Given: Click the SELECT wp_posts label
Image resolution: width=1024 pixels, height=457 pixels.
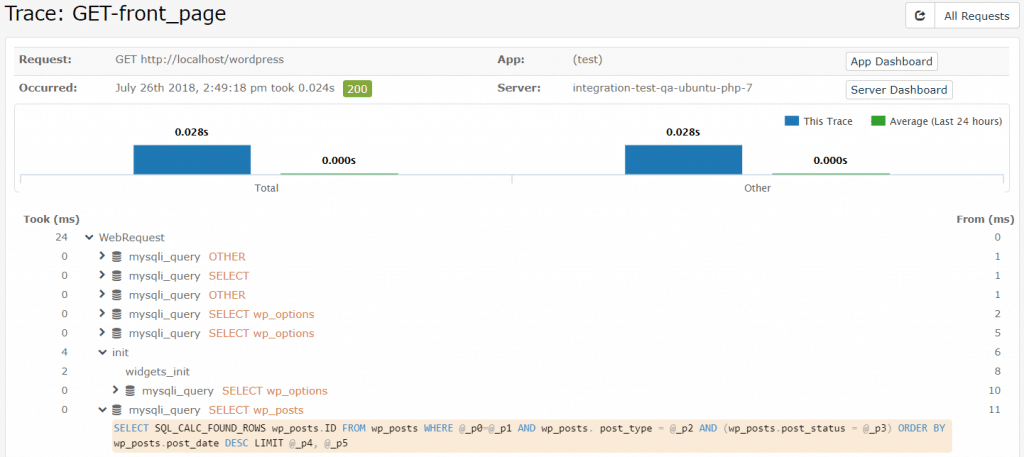Looking at the screenshot, I should pyautogui.click(x=256, y=410).
